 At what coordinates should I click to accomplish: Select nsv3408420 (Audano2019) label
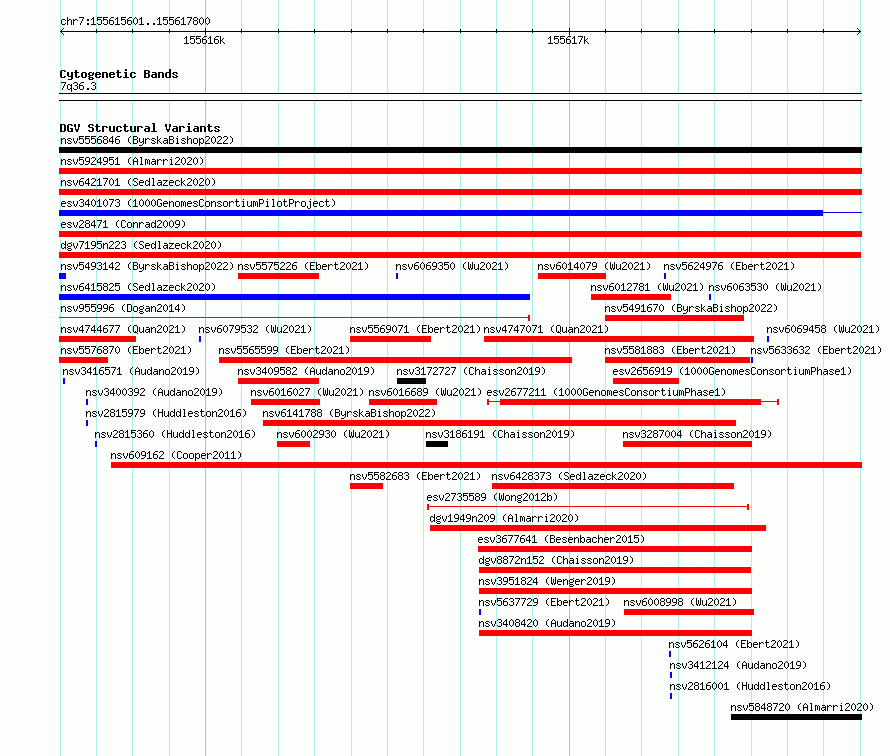click(x=547, y=623)
